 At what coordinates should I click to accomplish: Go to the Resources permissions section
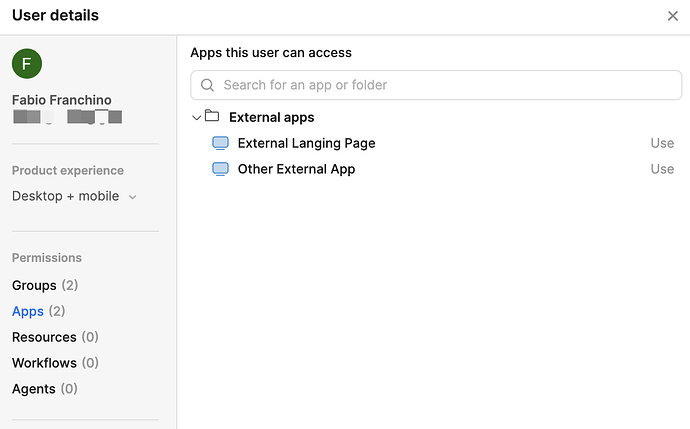pos(44,337)
